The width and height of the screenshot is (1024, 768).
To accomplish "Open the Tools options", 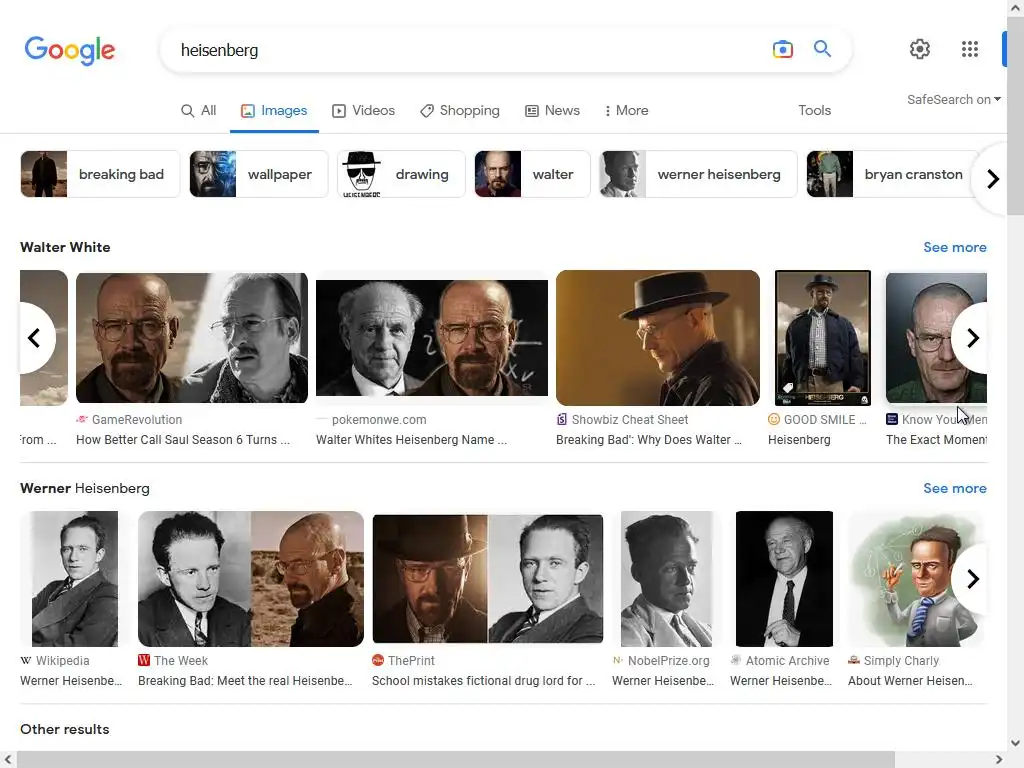I will coord(814,110).
